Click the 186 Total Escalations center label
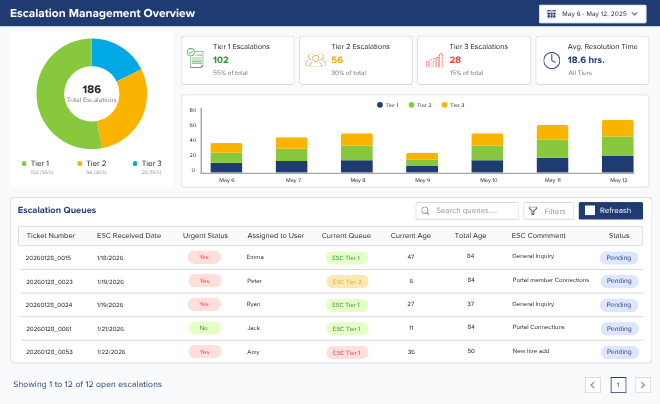 point(91,93)
